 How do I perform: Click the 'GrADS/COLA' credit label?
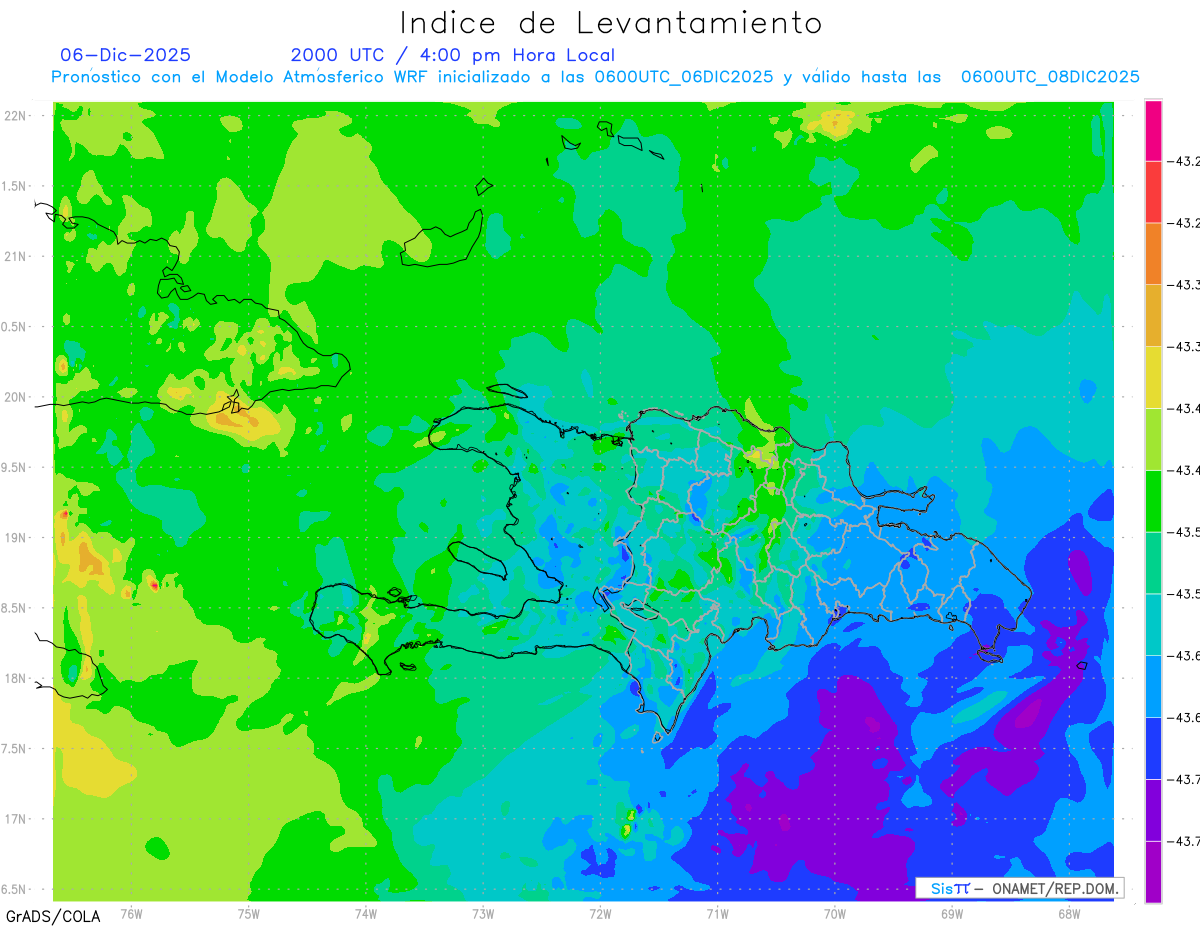click(x=53, y=916)
